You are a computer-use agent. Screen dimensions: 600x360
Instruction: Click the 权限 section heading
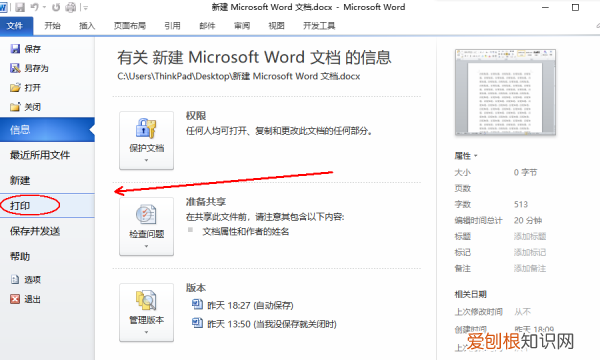(196, 116)
